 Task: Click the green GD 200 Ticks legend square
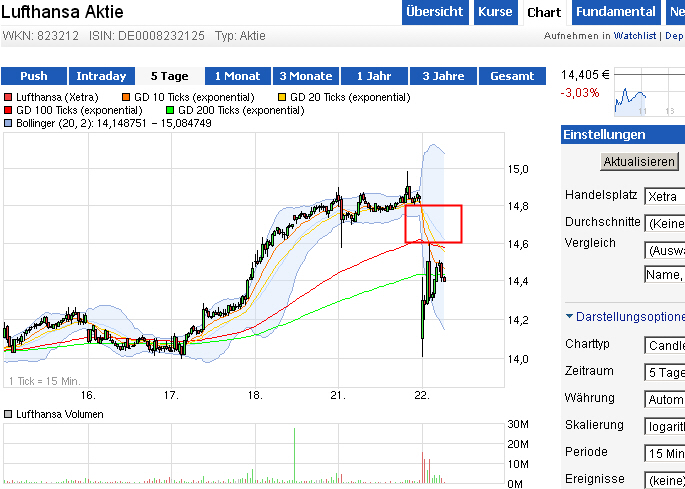click(x=171, y=110)
